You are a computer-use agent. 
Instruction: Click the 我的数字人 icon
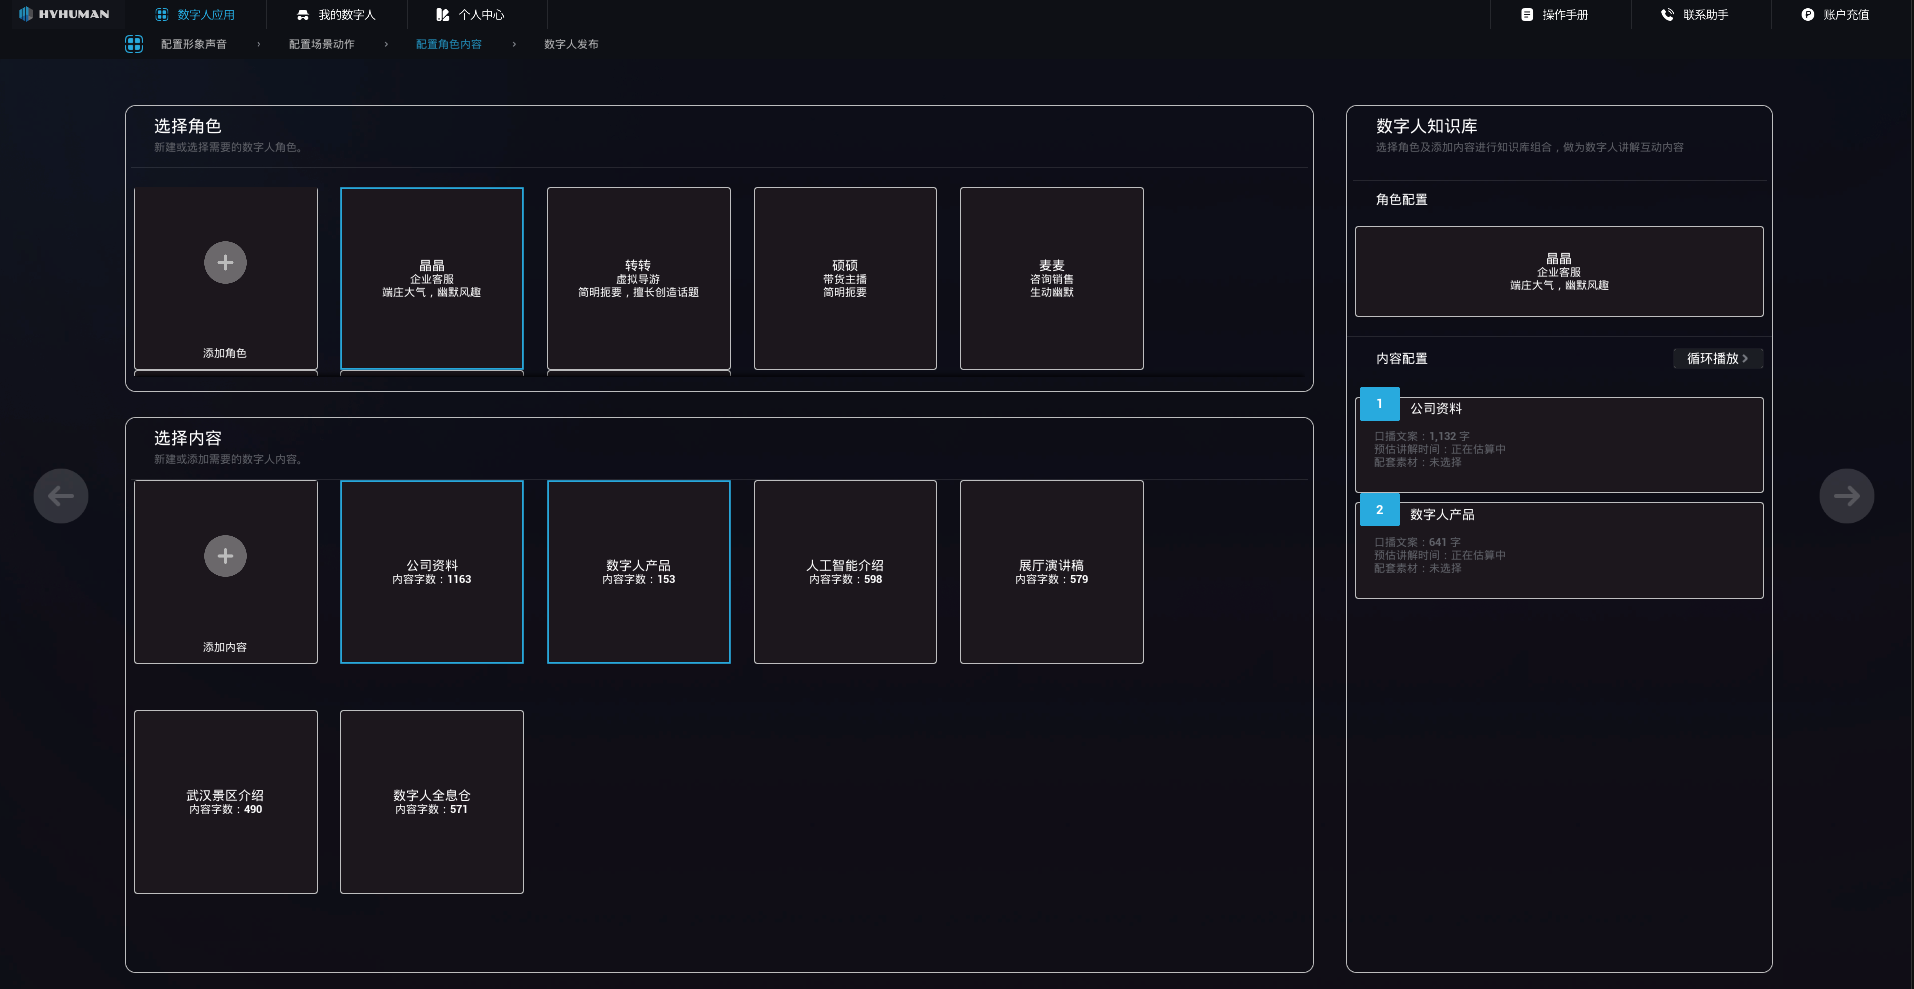pyautogui.click(x=303, y=15)
